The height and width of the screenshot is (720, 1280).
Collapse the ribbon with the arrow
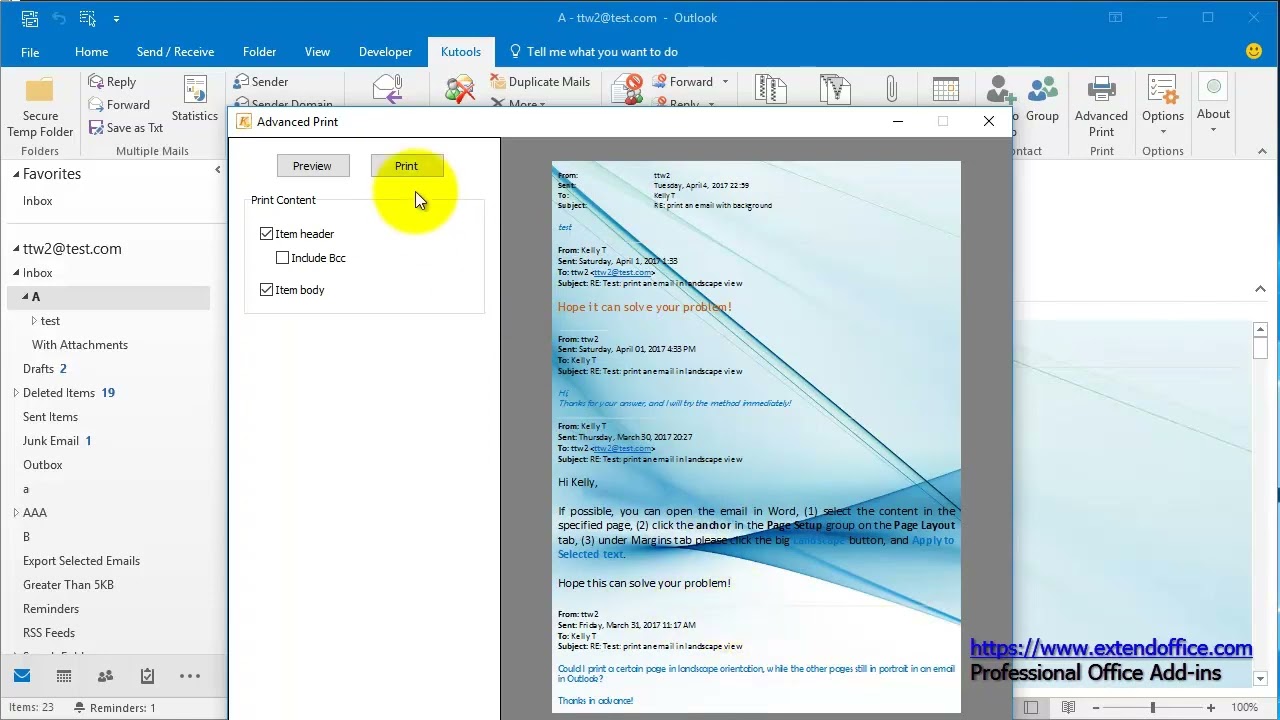[x=1262, y=151]
